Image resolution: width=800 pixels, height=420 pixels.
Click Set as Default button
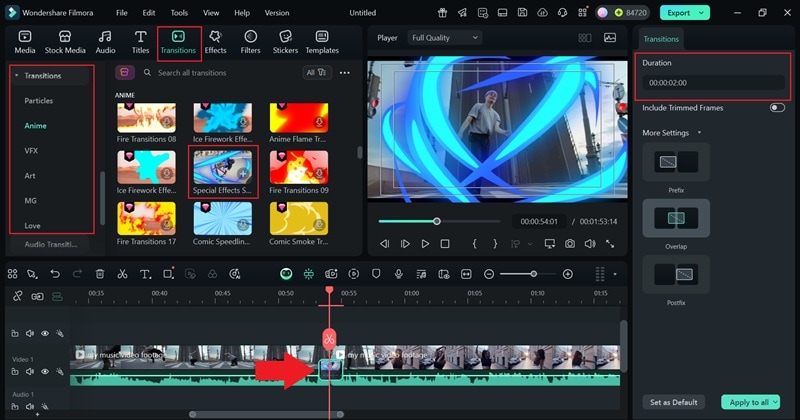[673, 402]
